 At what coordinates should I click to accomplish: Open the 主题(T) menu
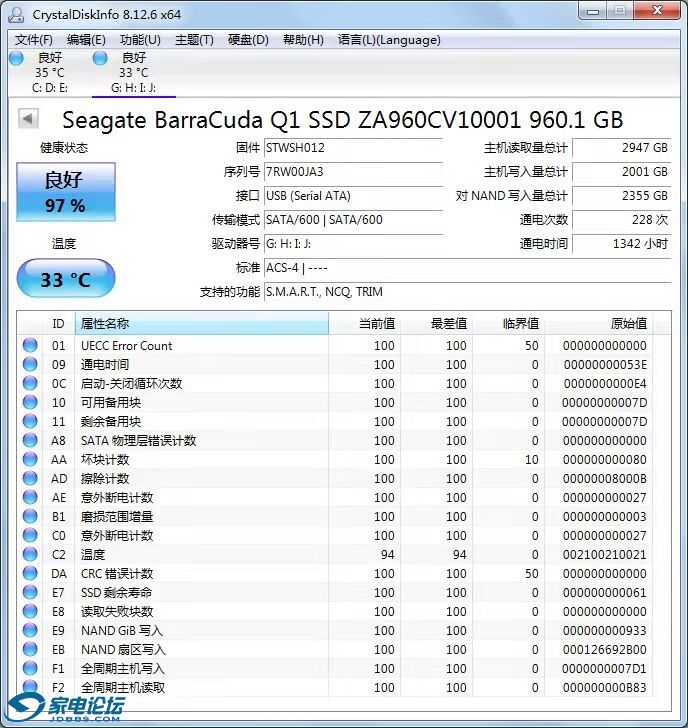(194, 40)
